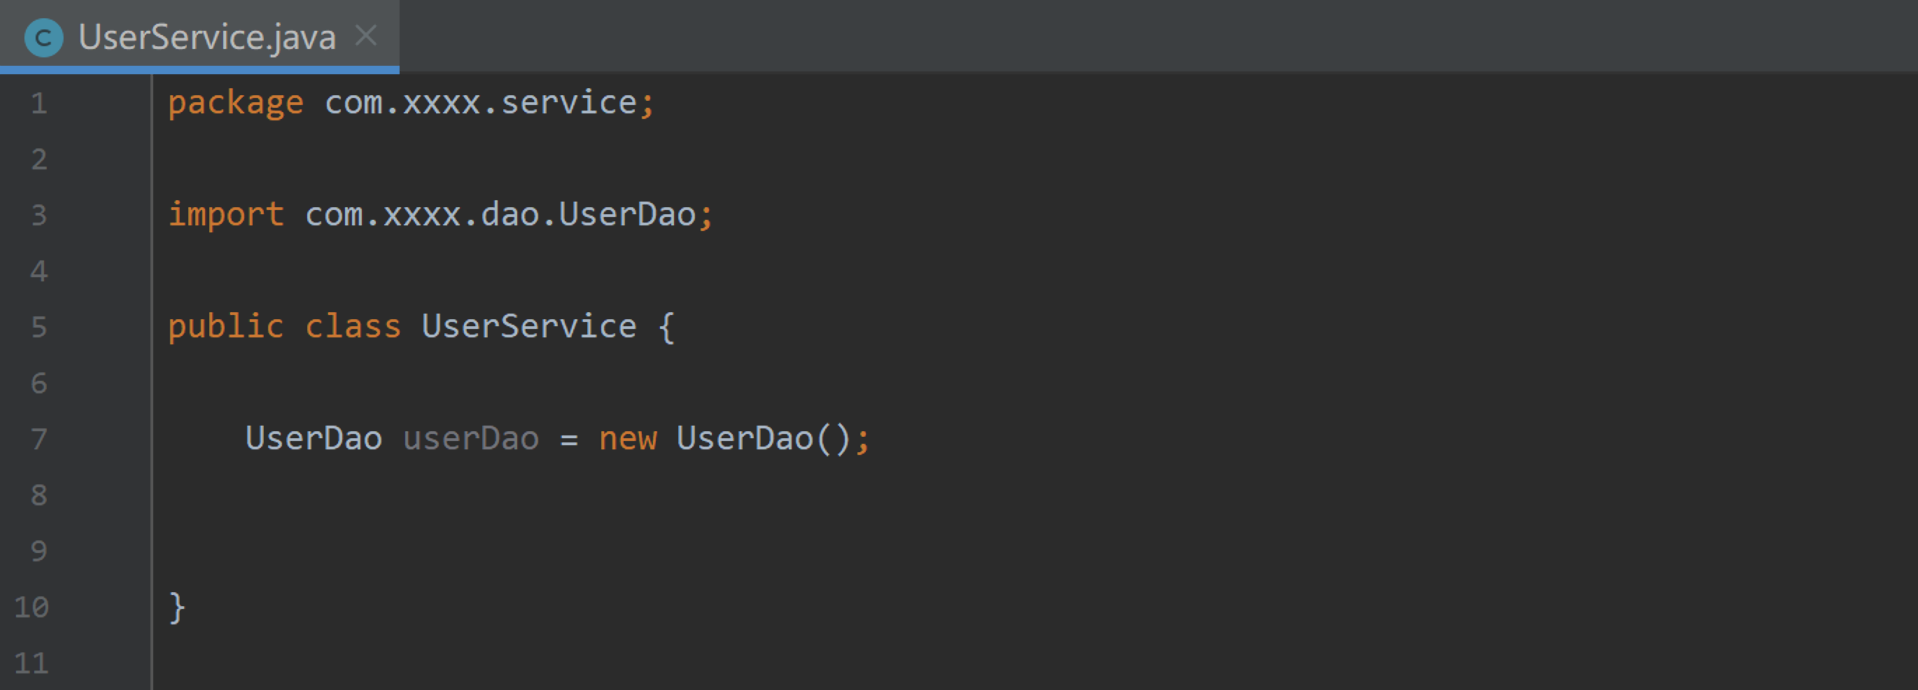
Task: Click the class icon on UserService.java tab
Action: 43,38
